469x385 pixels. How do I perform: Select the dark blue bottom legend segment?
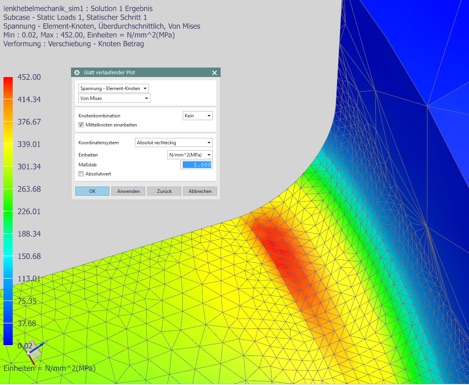tap(8, 334)
